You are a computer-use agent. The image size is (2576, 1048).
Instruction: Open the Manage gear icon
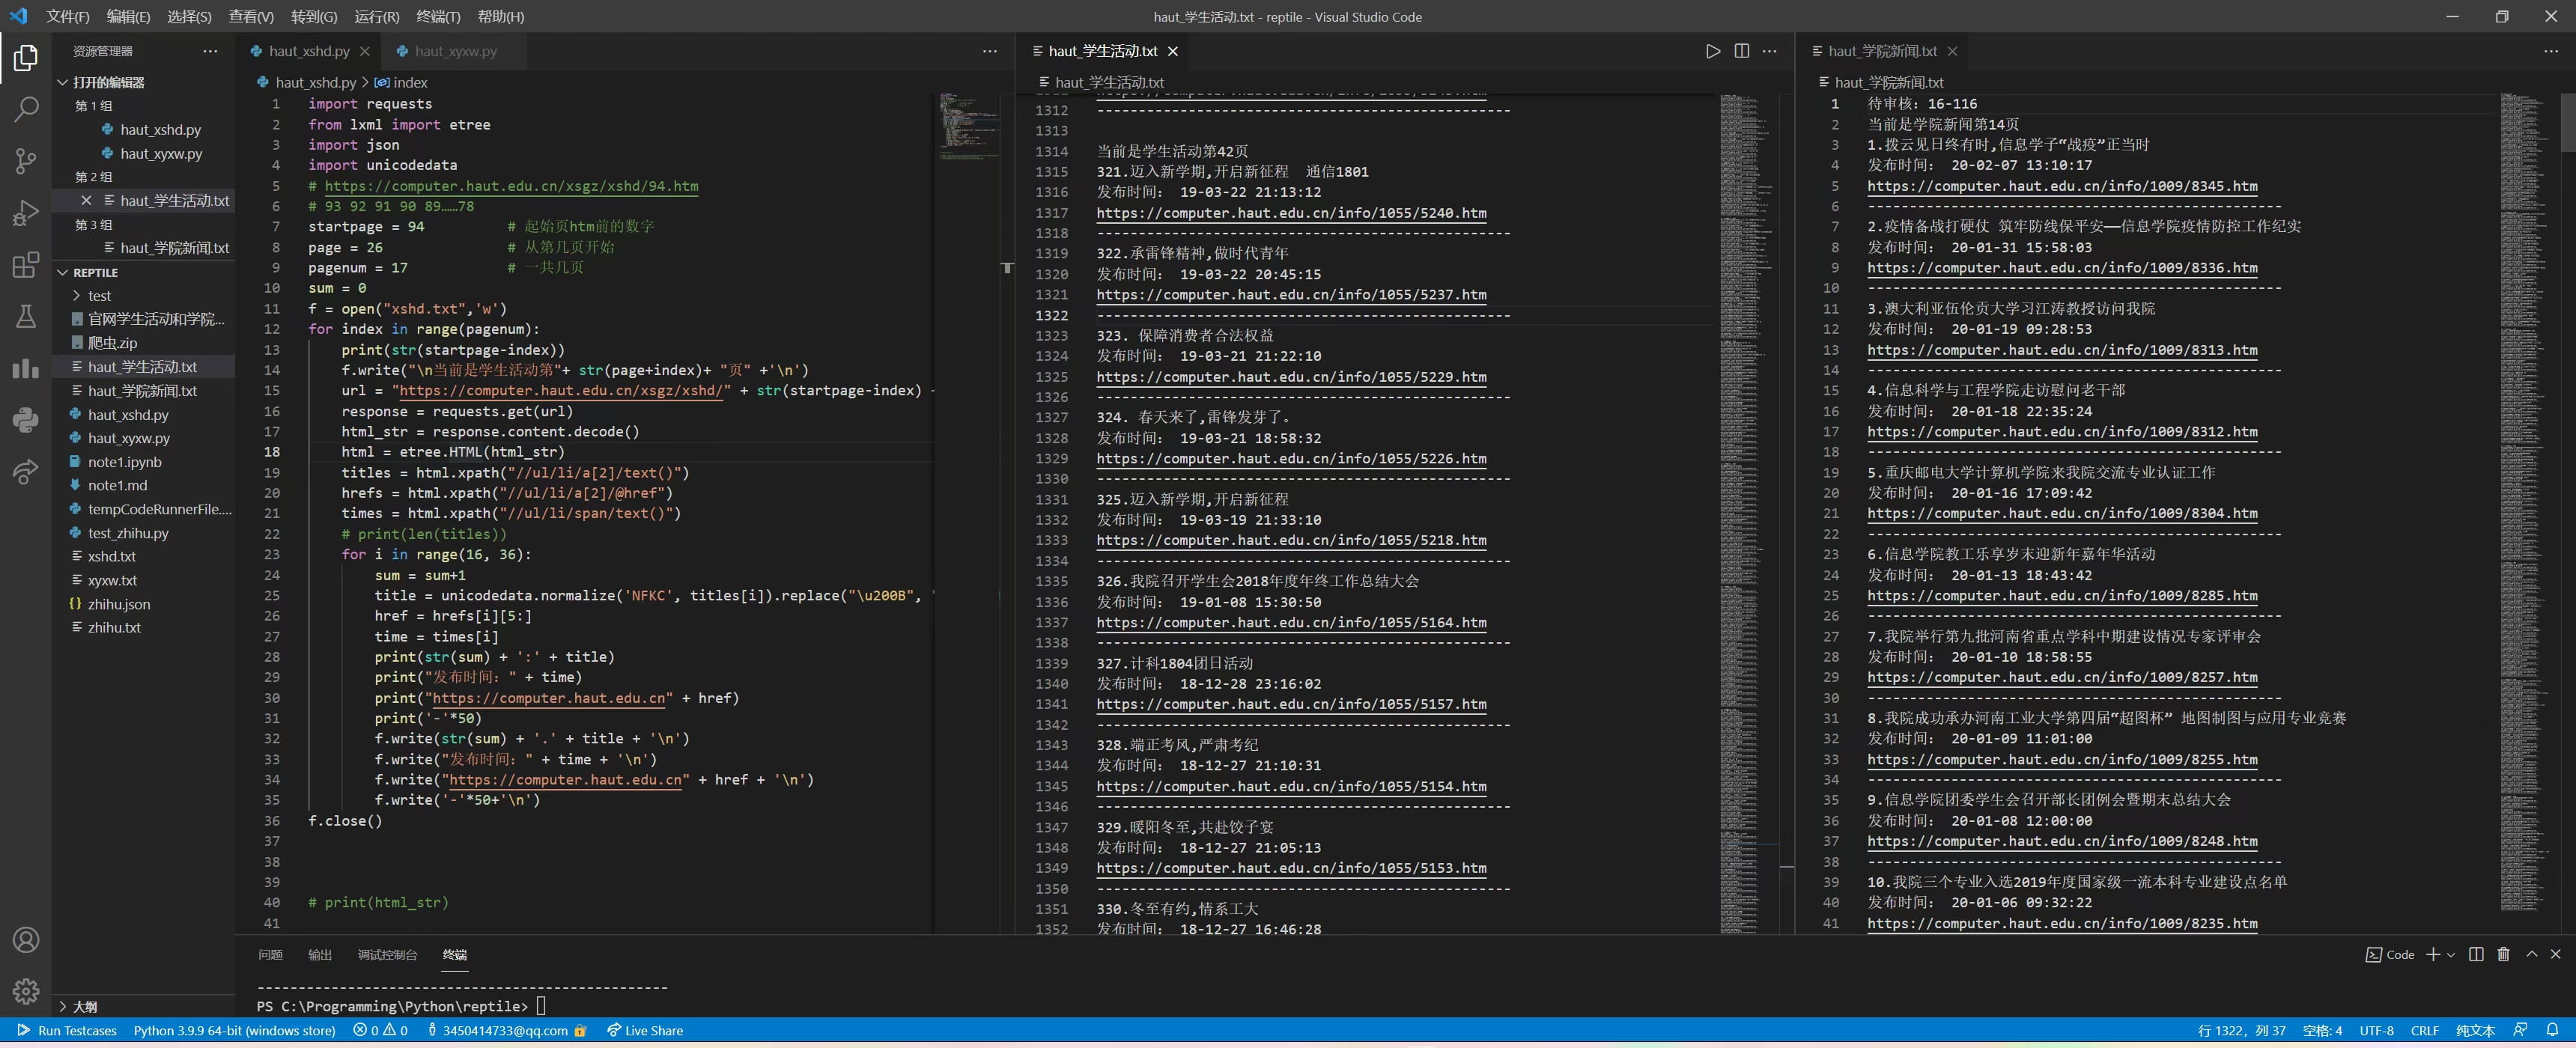[x=26, y=991]
